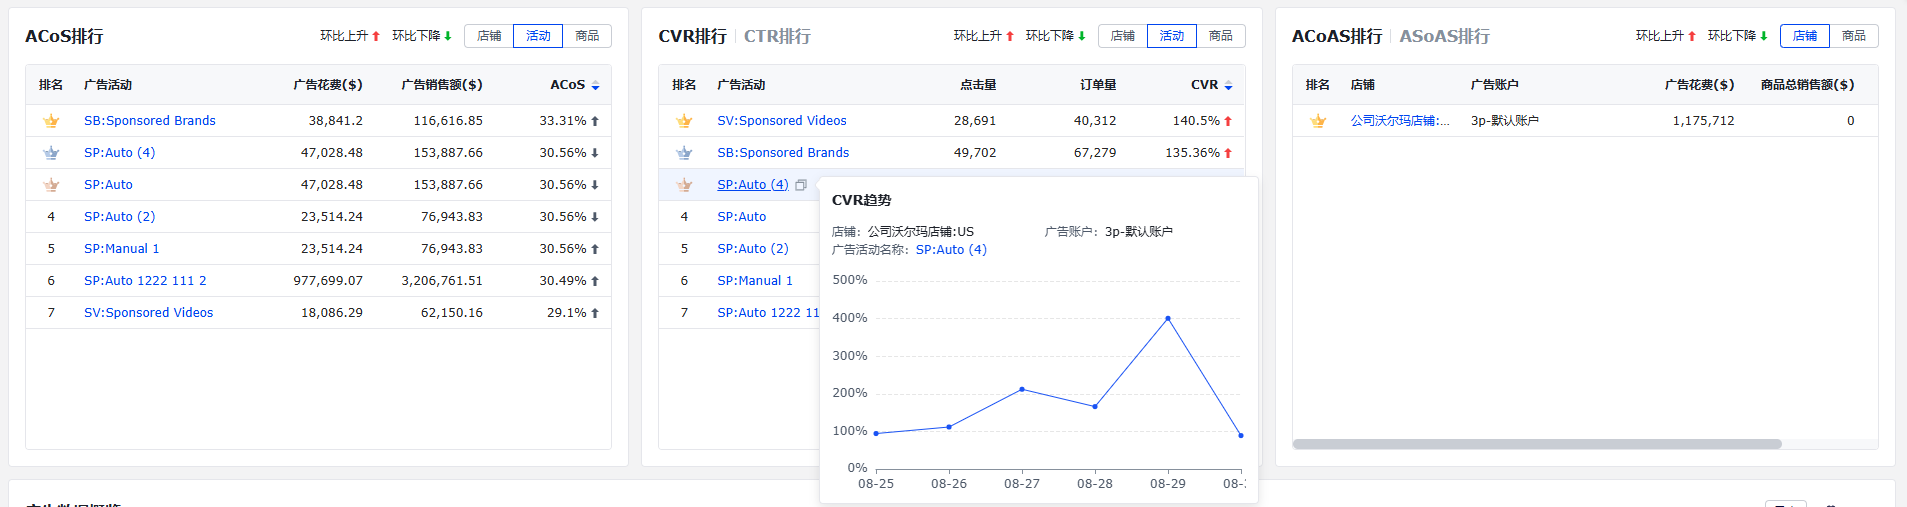Click up arrow next to 33.31% ACoS value
The height and width of the screenshot is (507, 1907).
pos(595,121)
